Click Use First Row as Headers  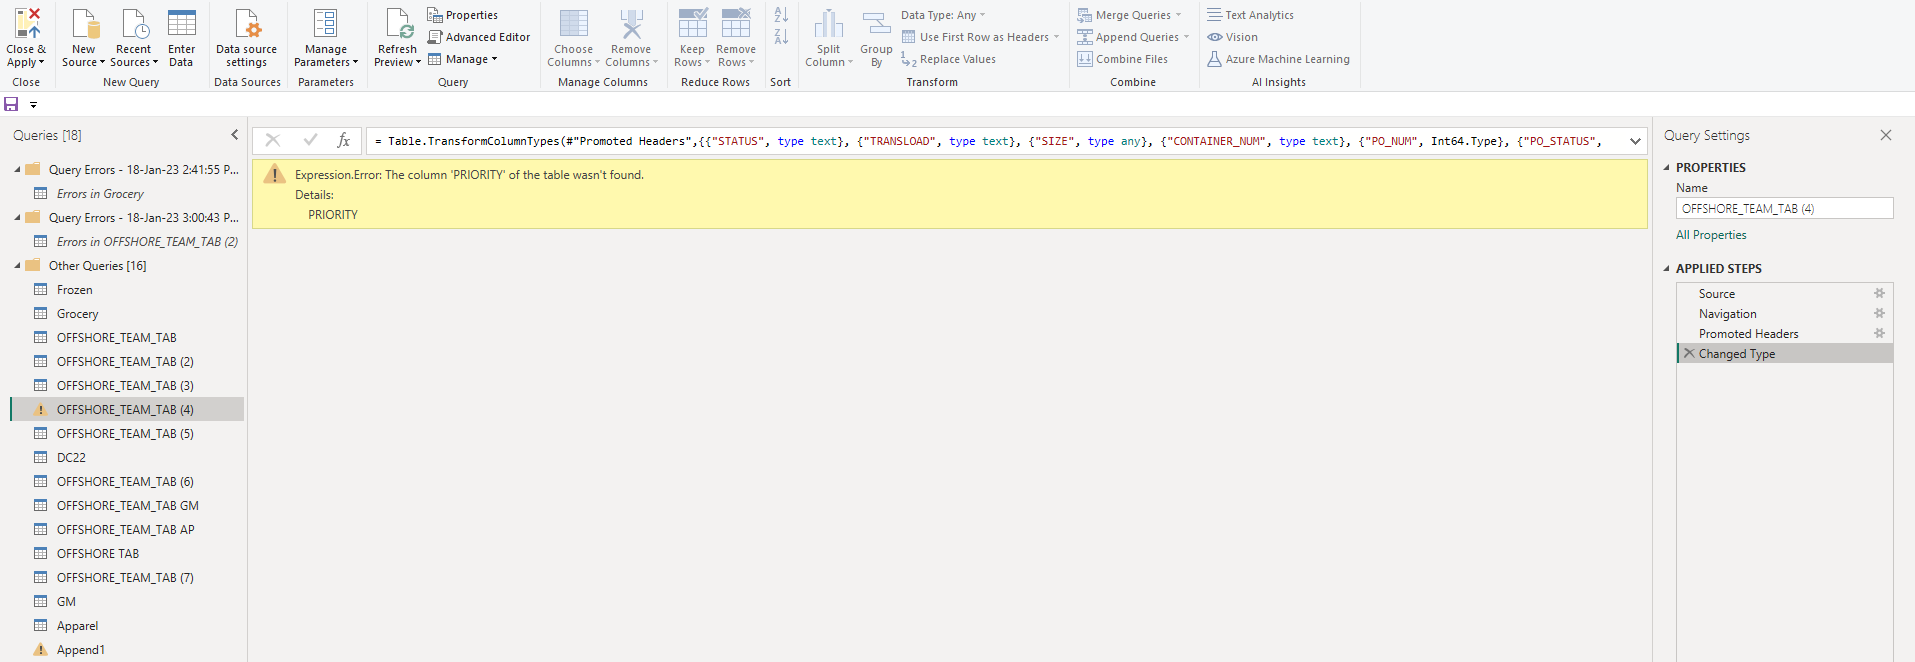[x=980, y=37]
